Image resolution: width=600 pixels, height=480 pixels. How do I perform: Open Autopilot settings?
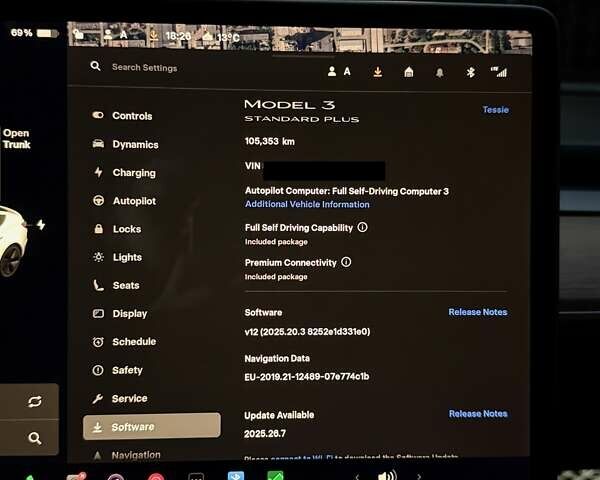click(x=133, y=201)
